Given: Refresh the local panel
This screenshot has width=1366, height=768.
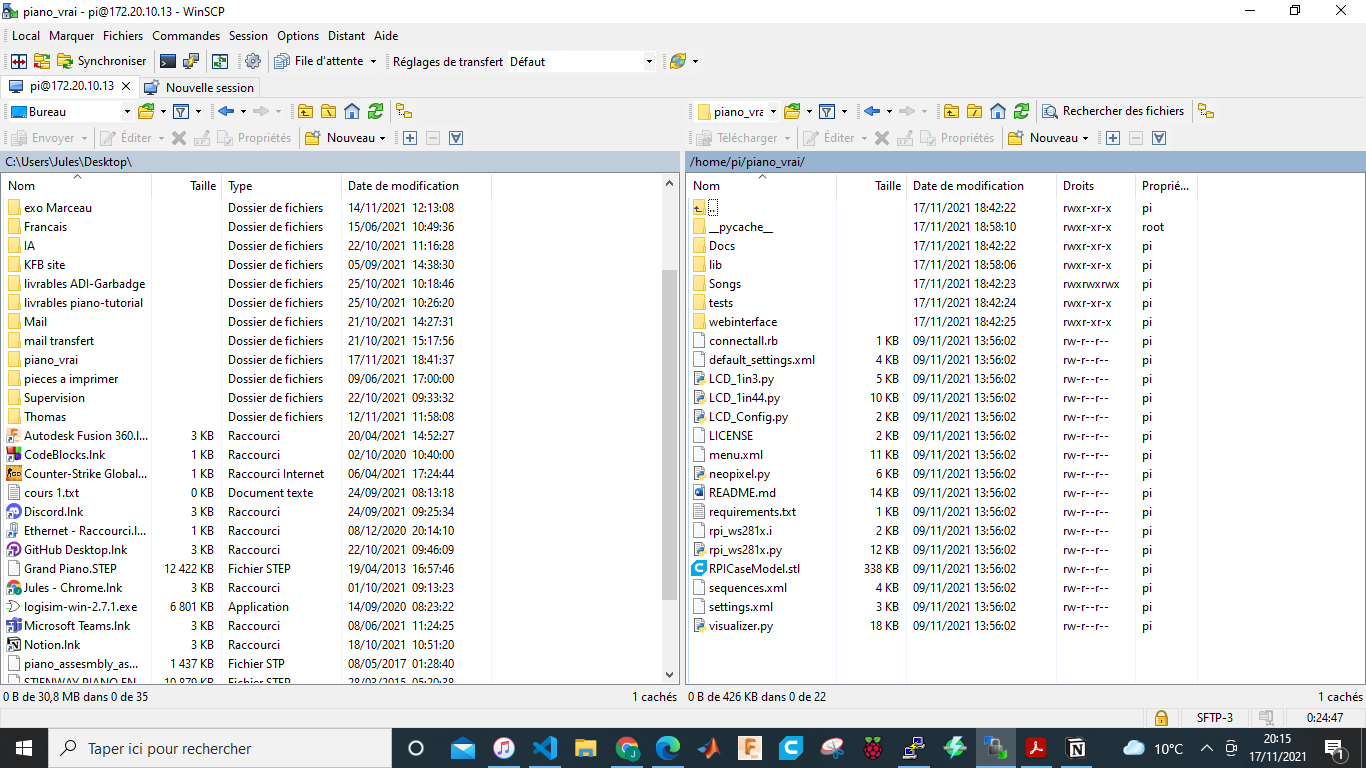Looking at the screenshot, I should click(375, 111).
